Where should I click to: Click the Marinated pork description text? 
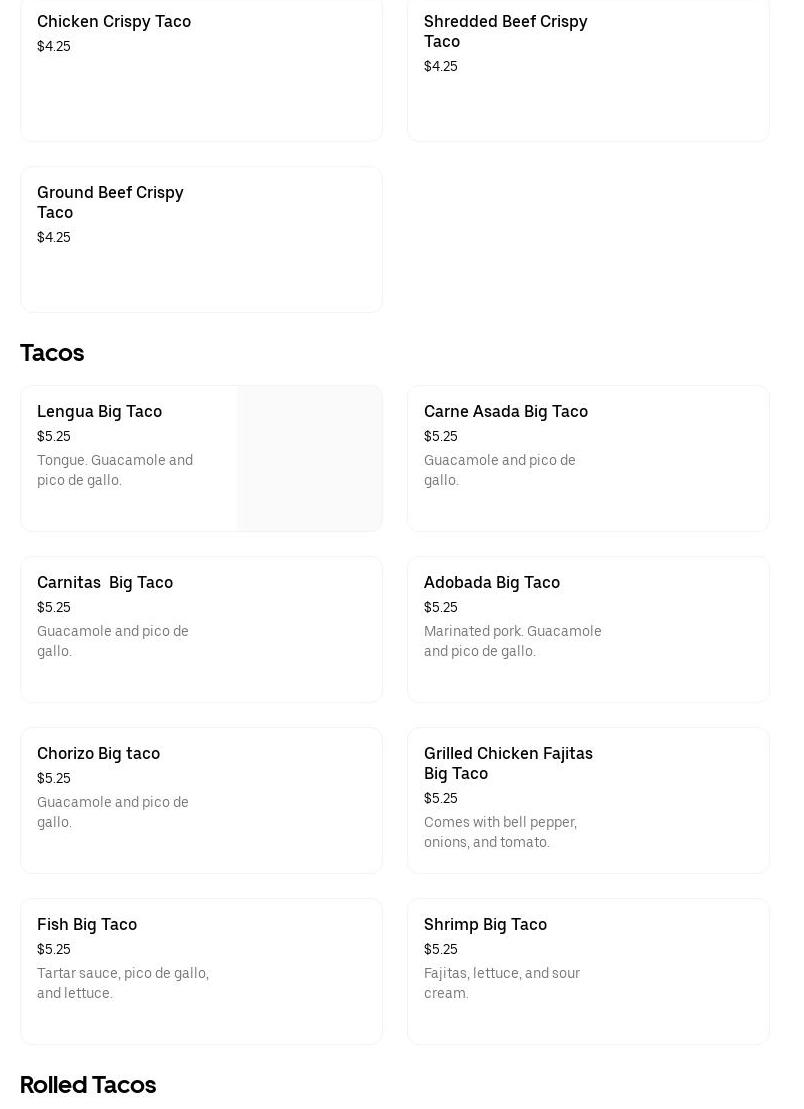coord(512,642)
